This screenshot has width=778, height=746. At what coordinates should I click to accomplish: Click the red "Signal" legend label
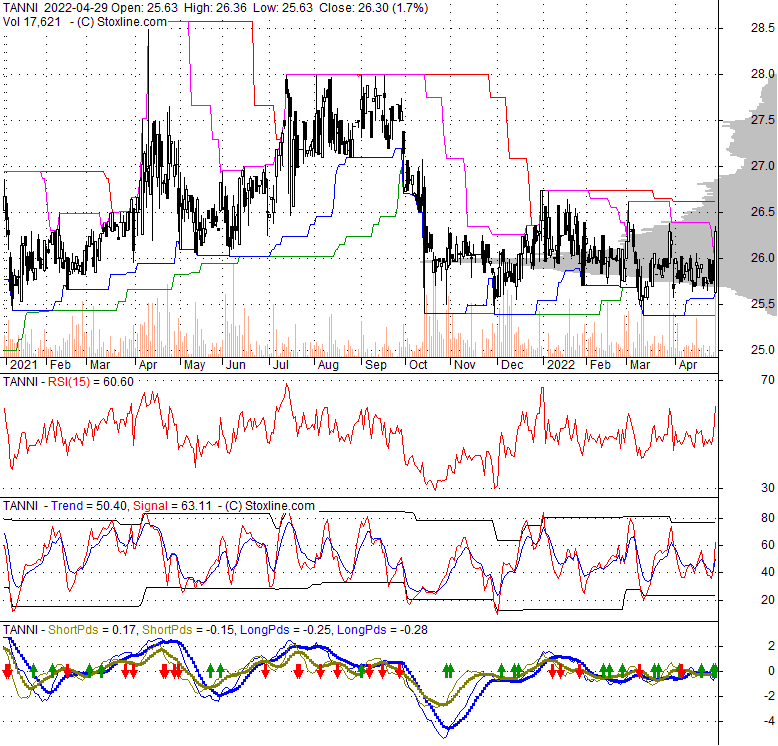pyautogui.click(x=150, y=506)
